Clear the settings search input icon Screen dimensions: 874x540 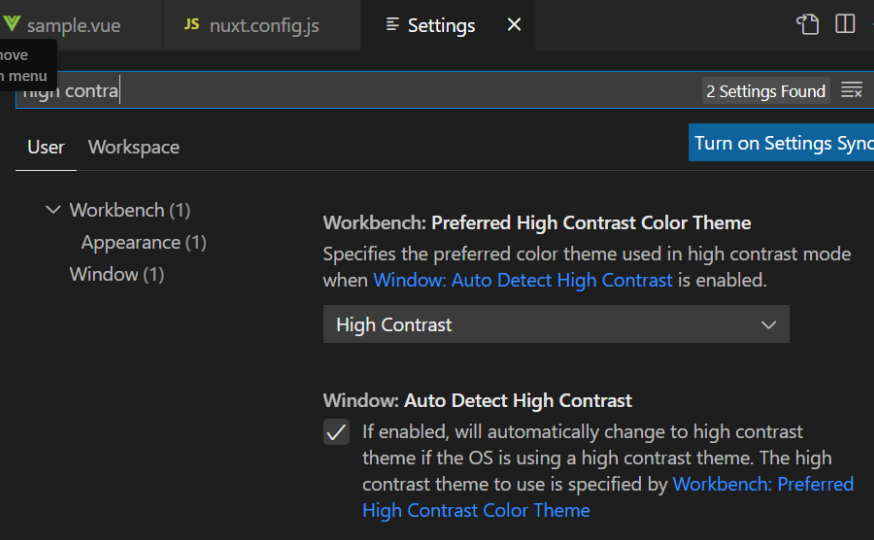[x=851, y=91]
